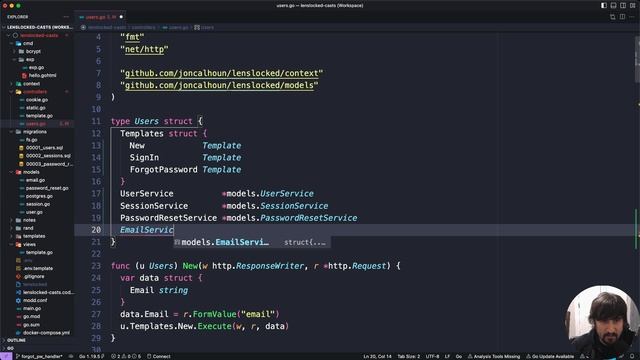Open 00002_sessions.sql file
This screenshot has width=640, height=360.
(48, 156)
